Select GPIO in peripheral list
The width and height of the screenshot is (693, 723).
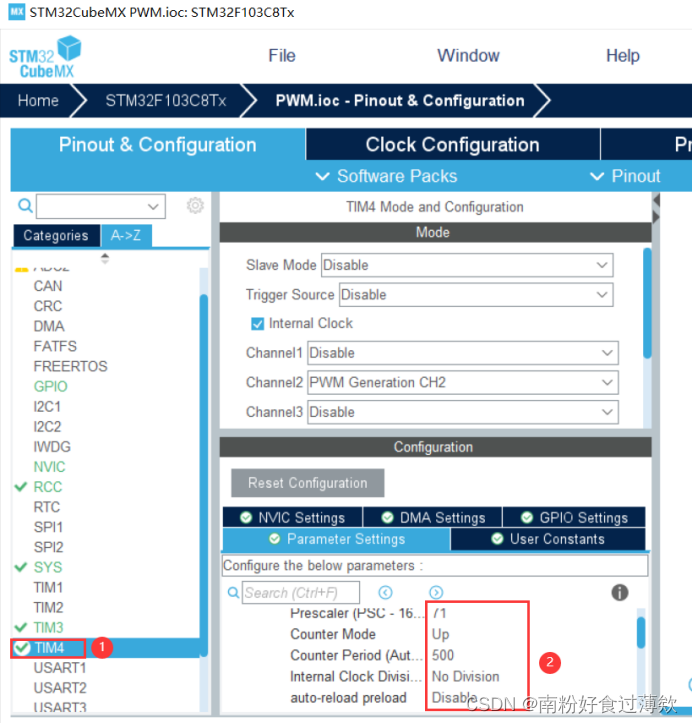click(50, 386)
